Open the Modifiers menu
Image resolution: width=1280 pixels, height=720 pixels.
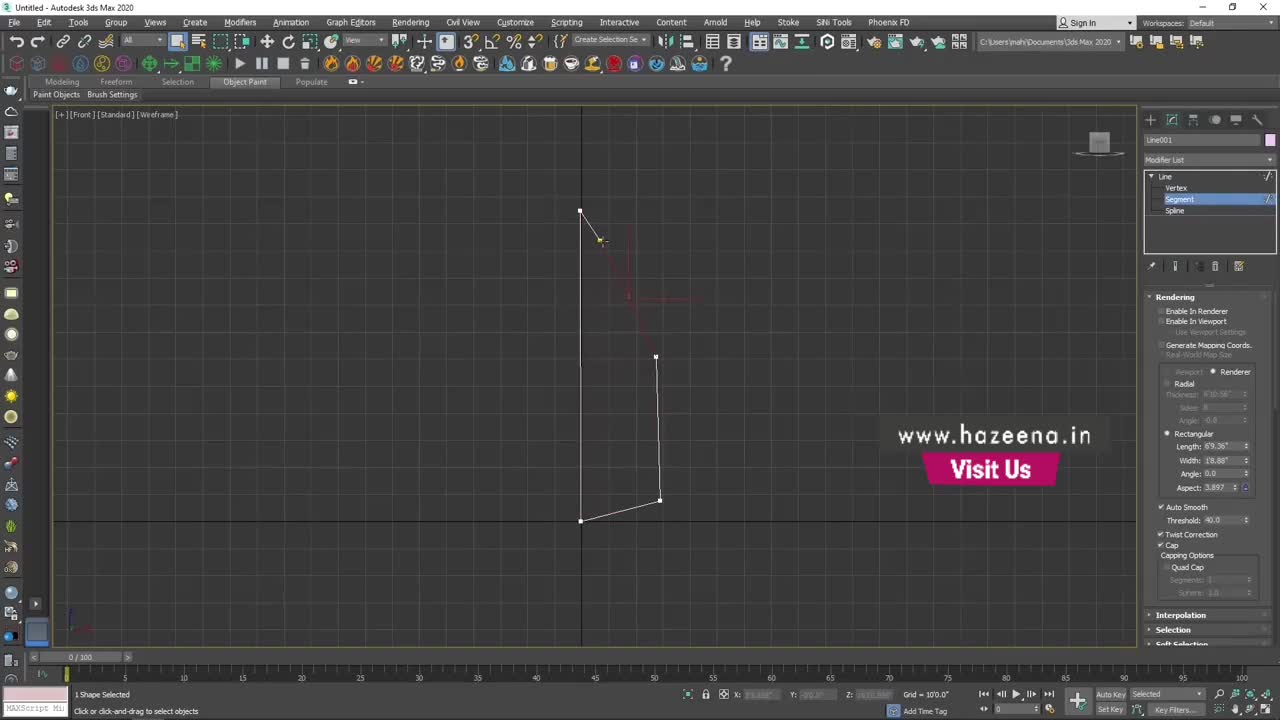tap(240, 22)
